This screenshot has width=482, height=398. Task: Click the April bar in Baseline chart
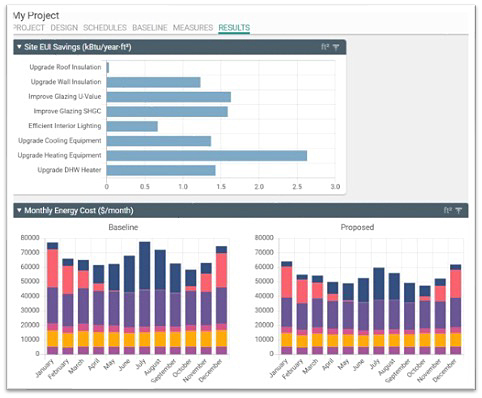[x=99, y=310]
